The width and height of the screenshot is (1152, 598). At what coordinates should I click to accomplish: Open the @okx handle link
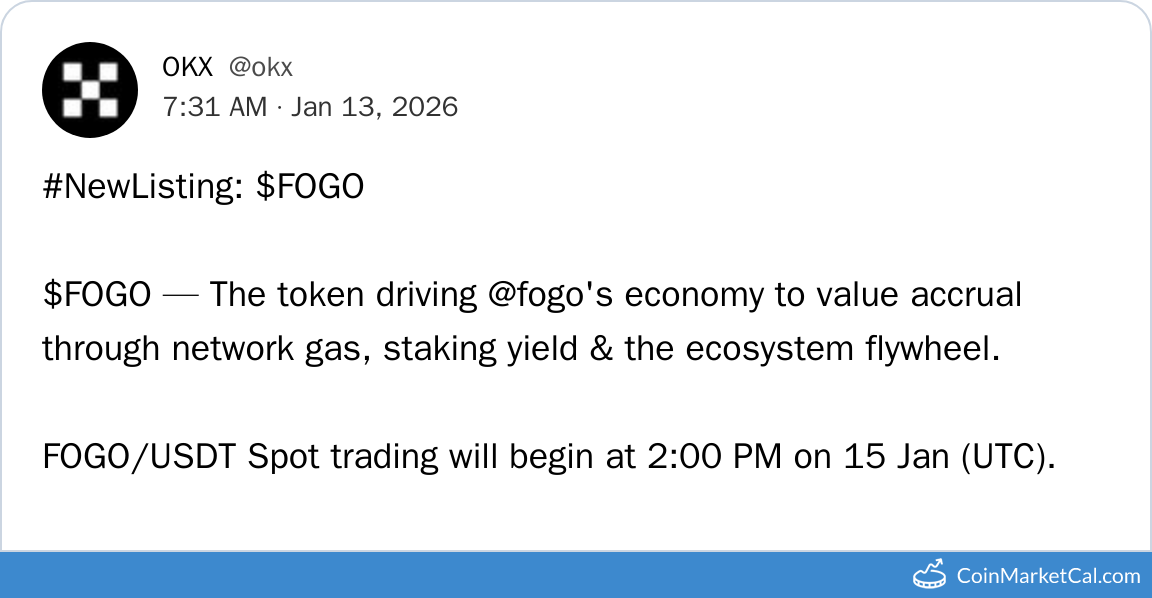click(x=260, y=67)
